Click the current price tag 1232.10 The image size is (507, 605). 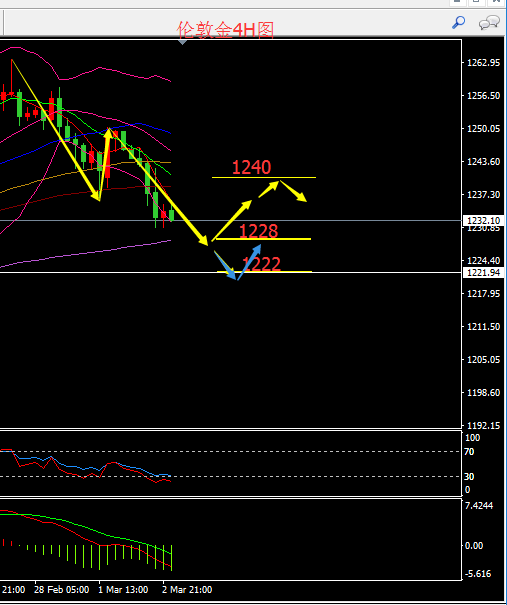tap(483, 220)
